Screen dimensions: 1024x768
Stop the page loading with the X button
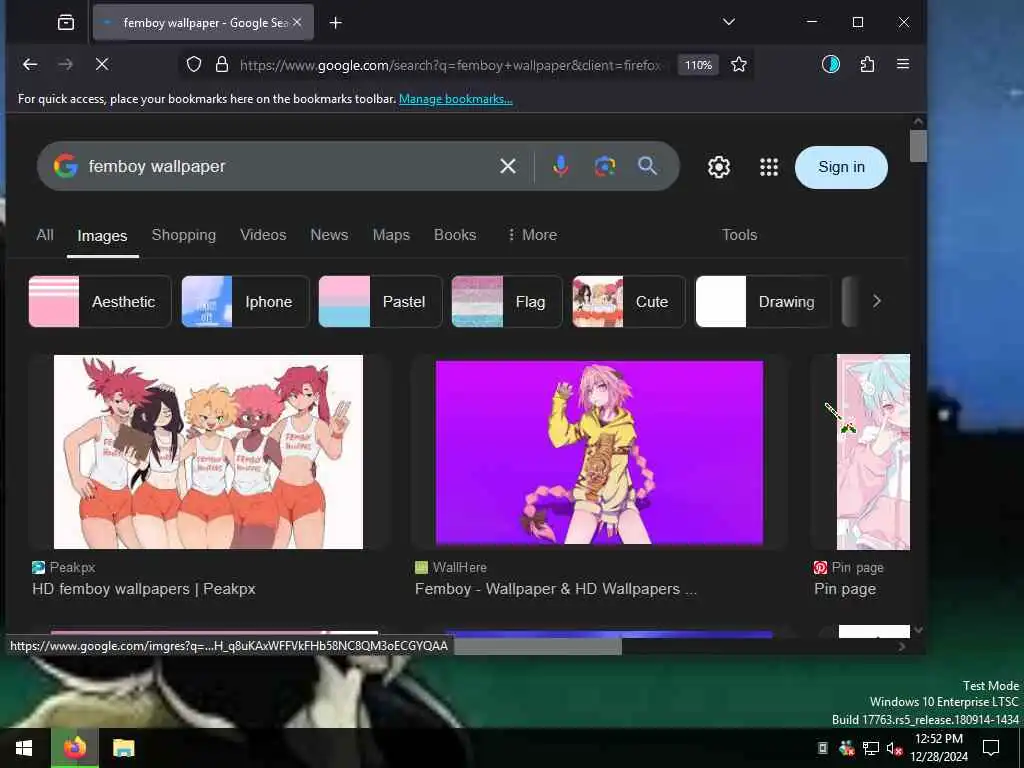click(102, 64)
